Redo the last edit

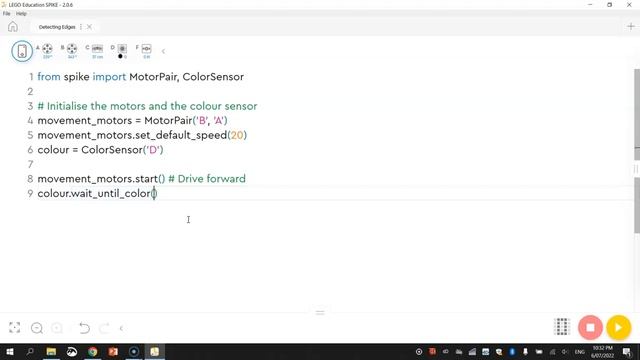(104, 328)
